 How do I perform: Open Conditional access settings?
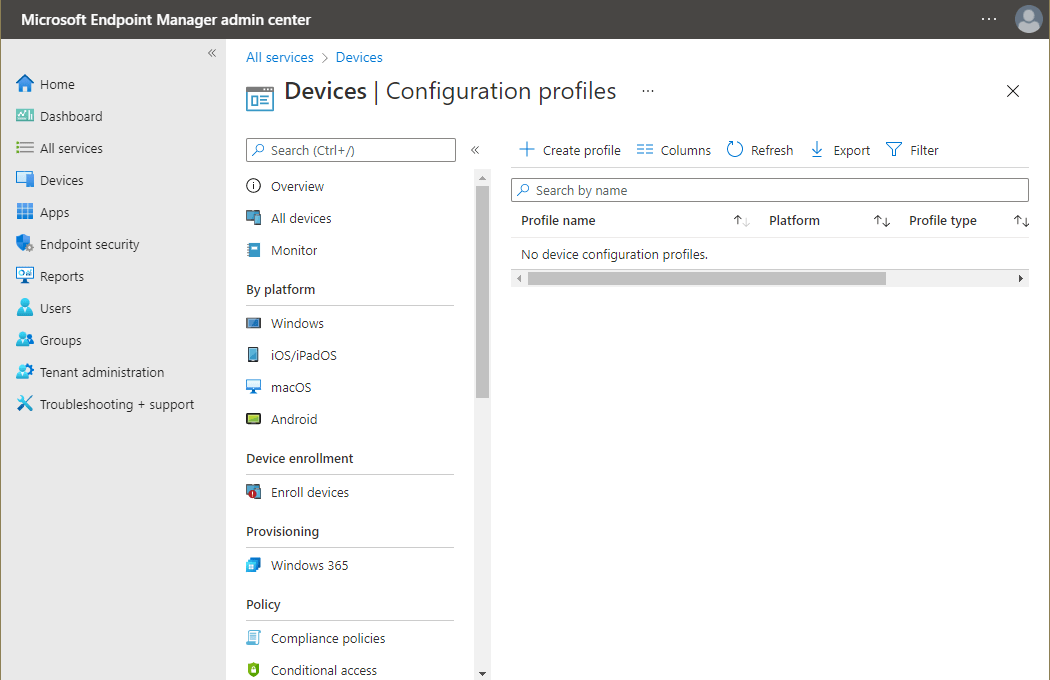pyautogui.click(x=324, y=670)
